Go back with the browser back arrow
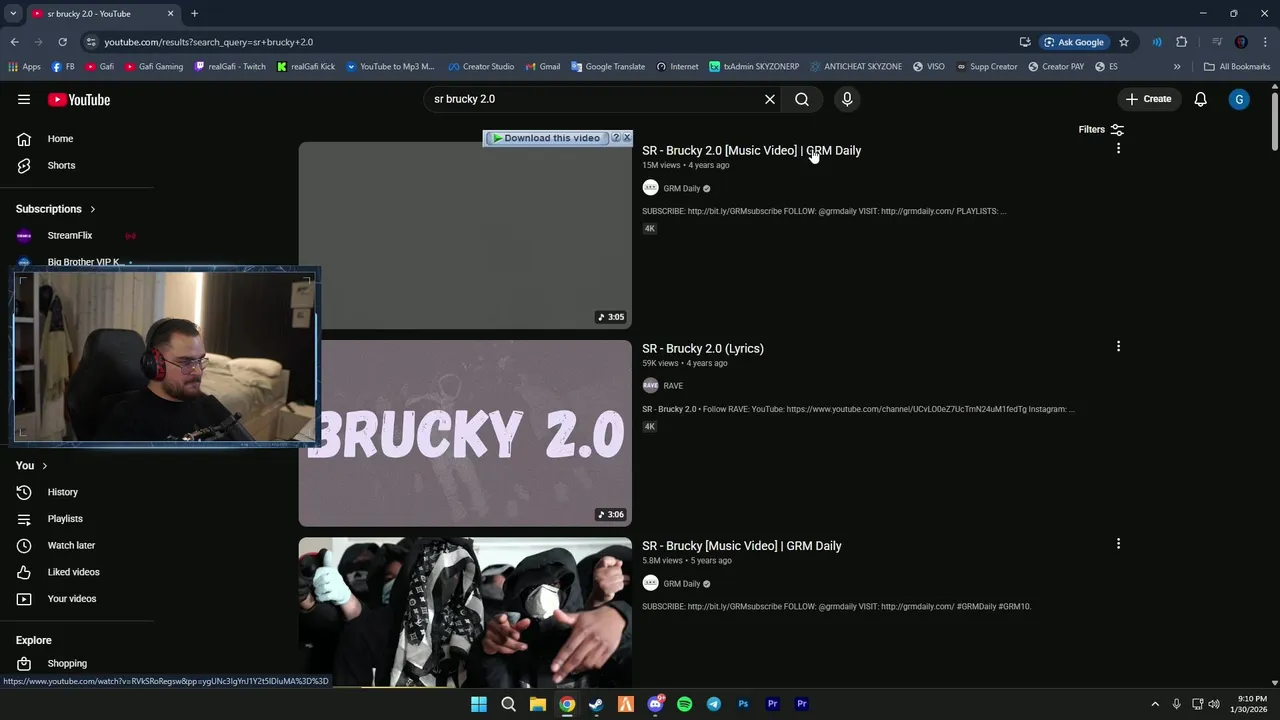 coord(14,42)
